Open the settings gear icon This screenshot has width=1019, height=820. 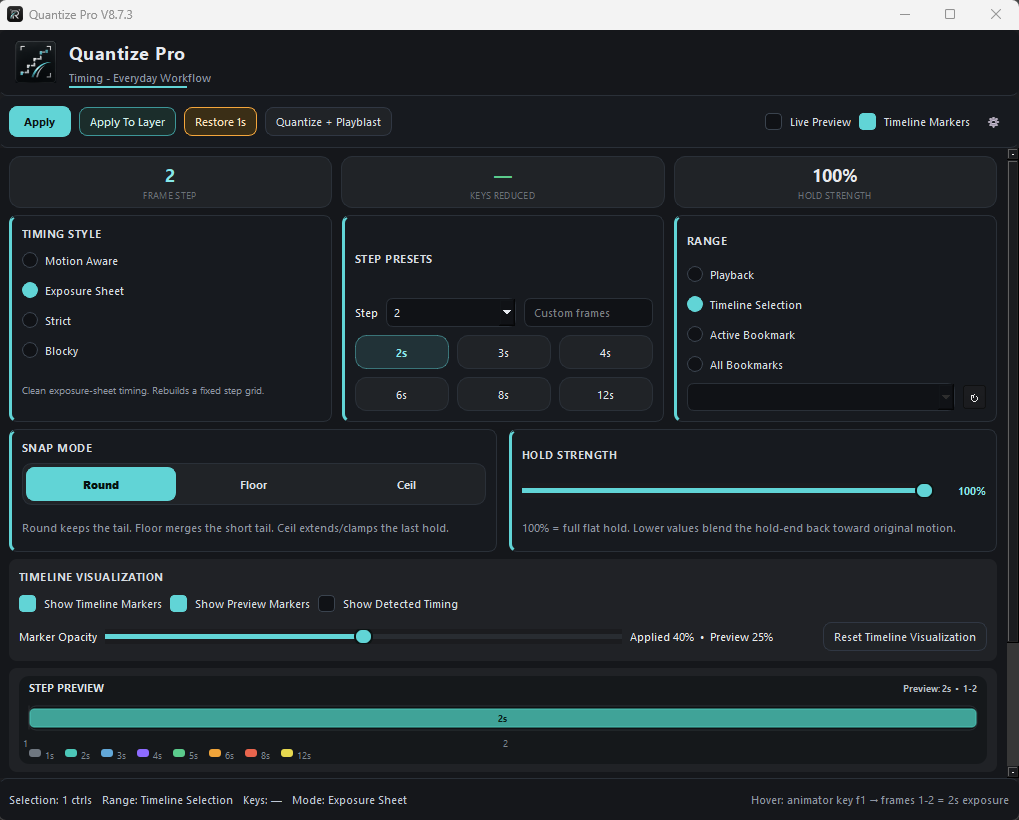click(x=993, y=122)
